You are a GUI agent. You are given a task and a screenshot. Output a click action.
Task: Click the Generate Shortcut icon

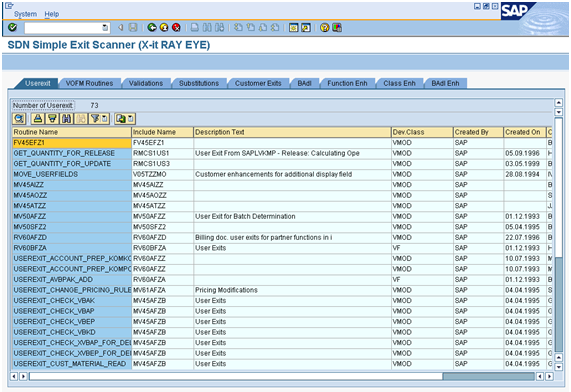(x=306, y=27)
